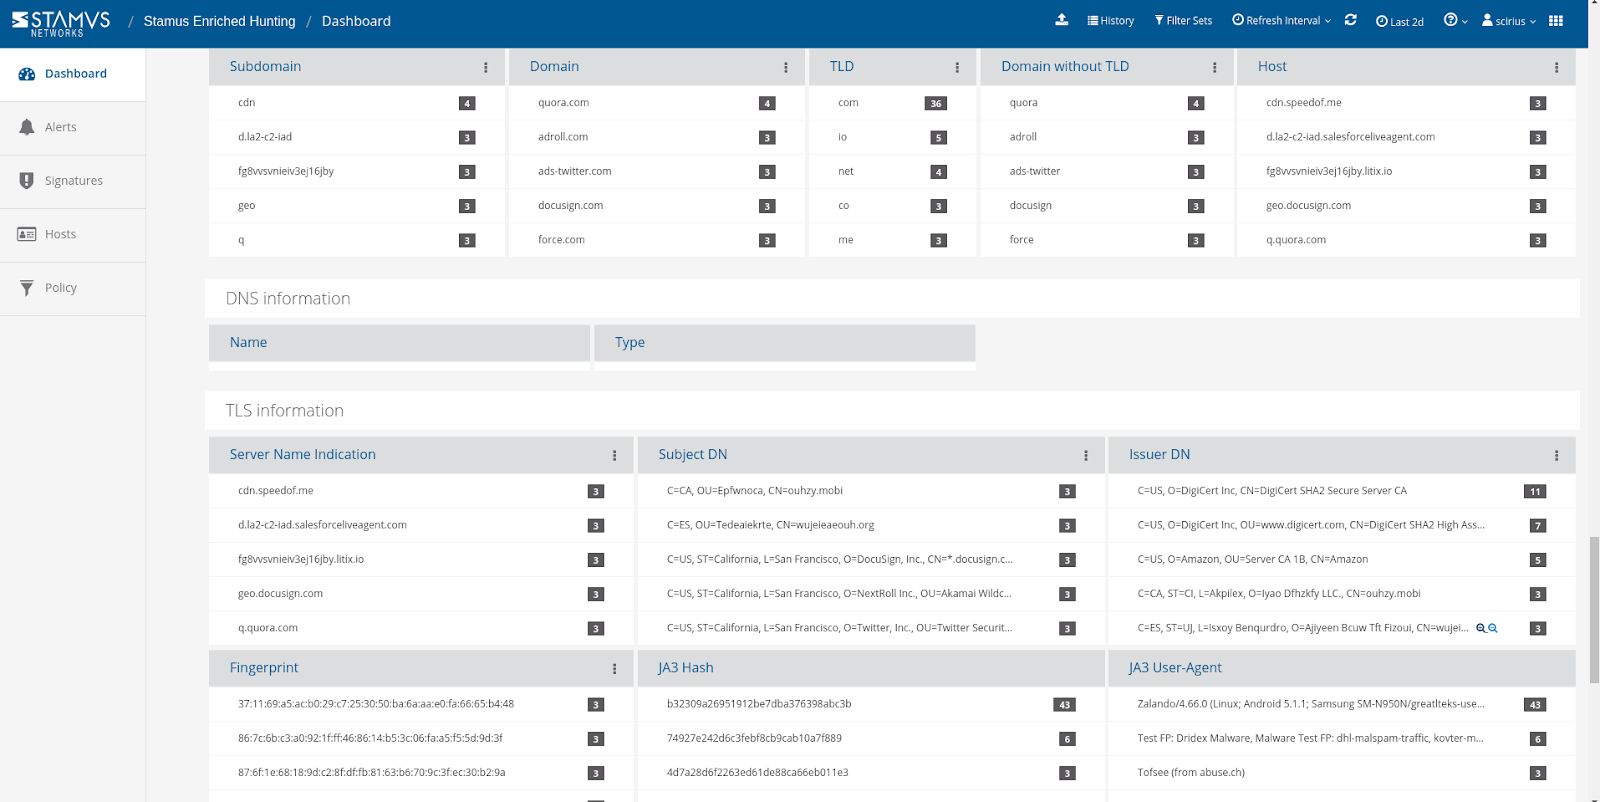Viewport: 1600px width, 802px height.
Task: Click zoom-out filter icon on Issuer DN row
Action: pyautogui.click(x=1493, y=628)
